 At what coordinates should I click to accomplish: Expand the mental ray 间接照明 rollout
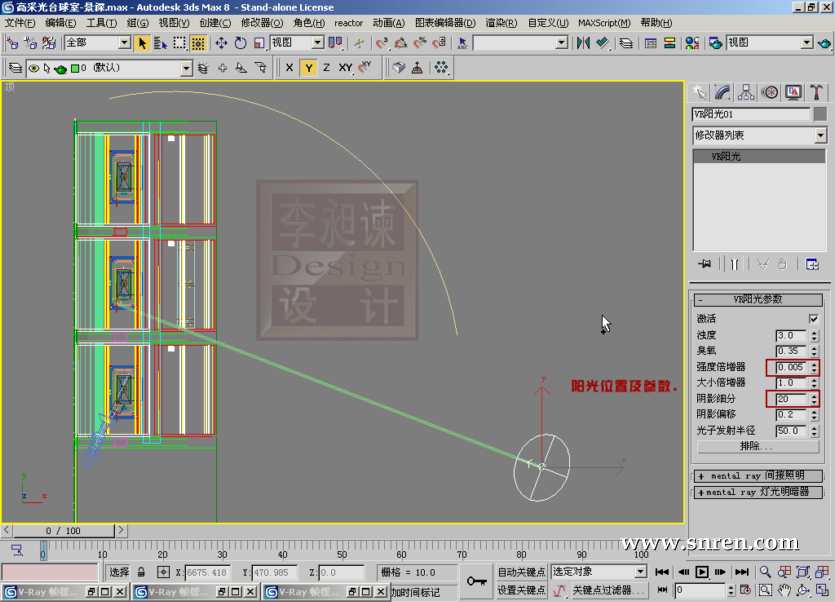[x=758, y=476]
